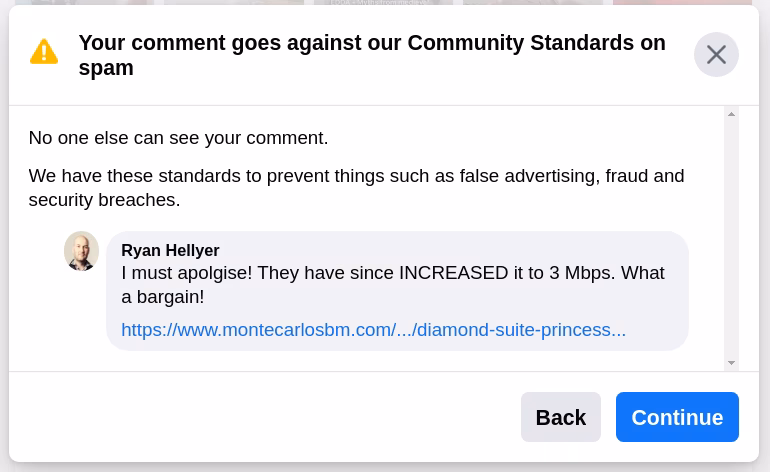
Task: Click the word "spam" in the heading
Action: 106,69
